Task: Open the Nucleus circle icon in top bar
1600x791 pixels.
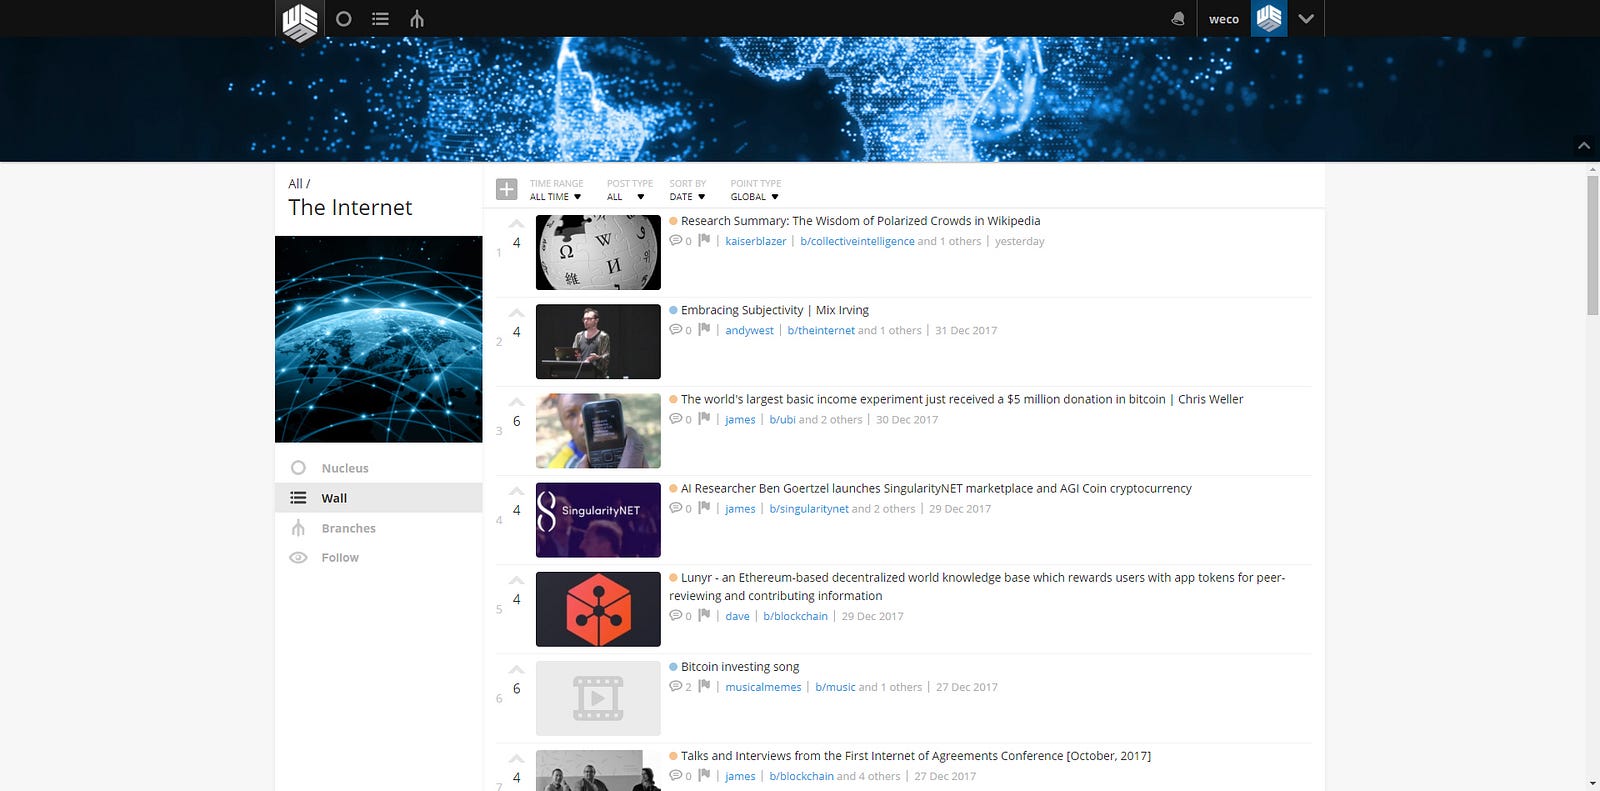Action: (344, 19)
